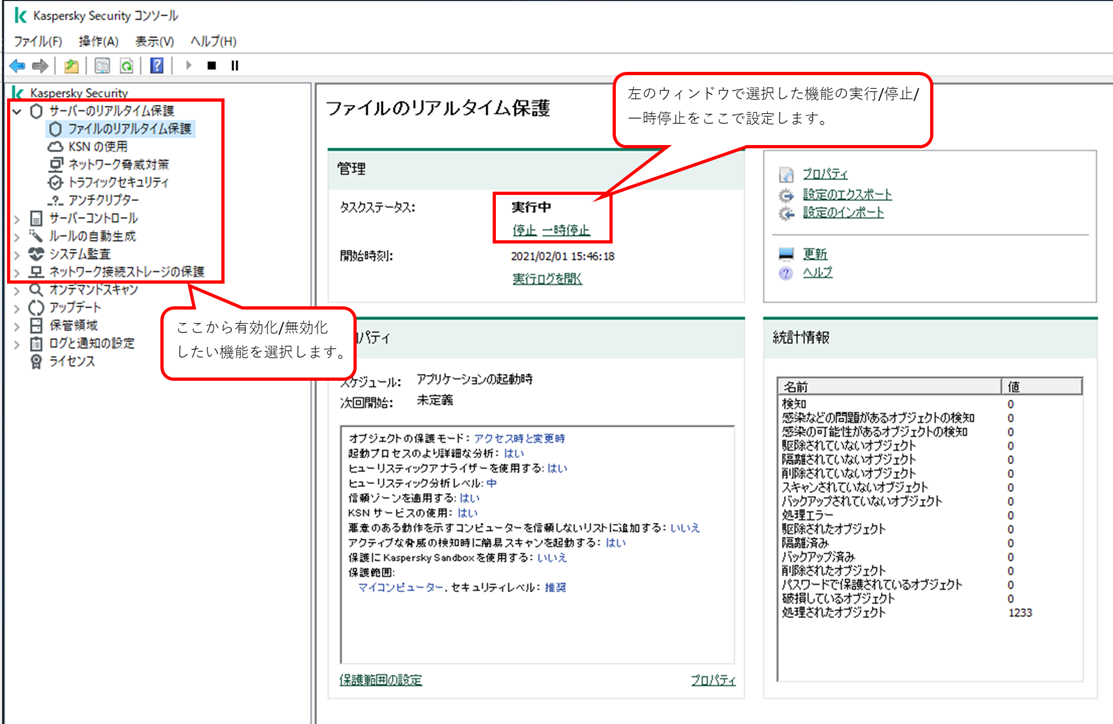Expand the ネットワーク接続ストレージの保護 node
Viewport: 1113px width, 724px height.
pyautogui.click(x=17, y=272)
